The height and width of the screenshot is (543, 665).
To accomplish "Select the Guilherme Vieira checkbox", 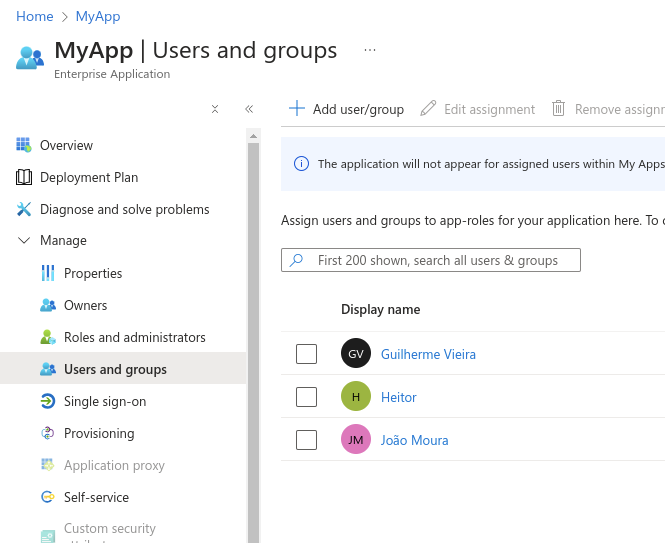I will (306, 354).
